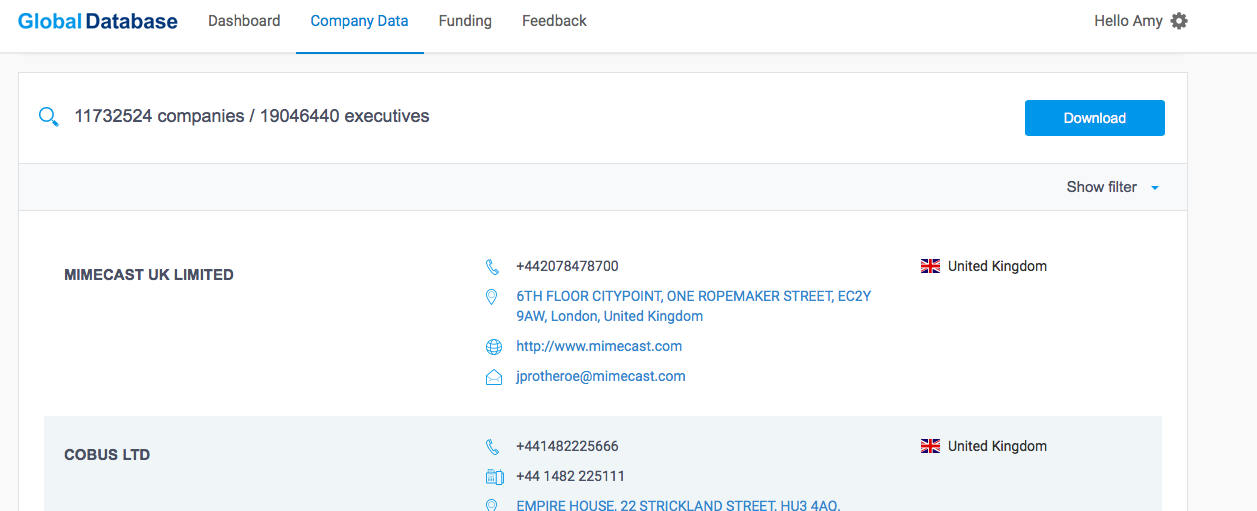
Task: Click the phone icon for Mimecast
Action: 492,267
